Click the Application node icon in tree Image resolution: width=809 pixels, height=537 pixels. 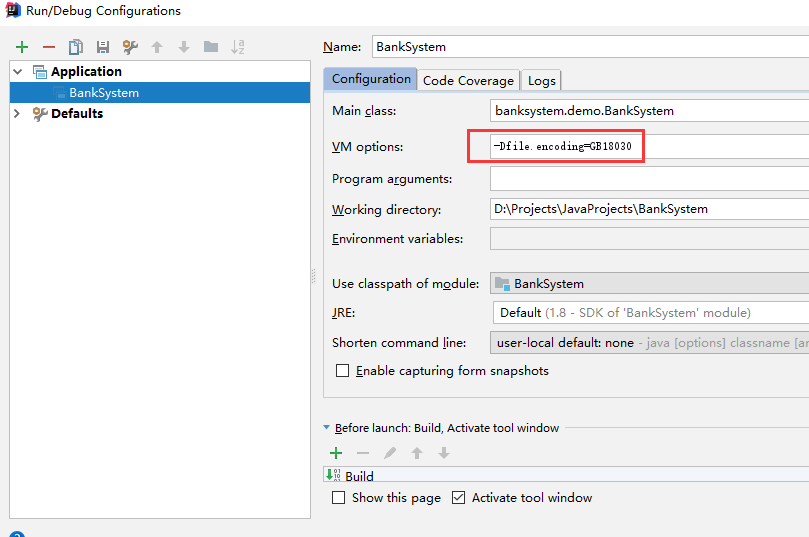pos(40,72)
